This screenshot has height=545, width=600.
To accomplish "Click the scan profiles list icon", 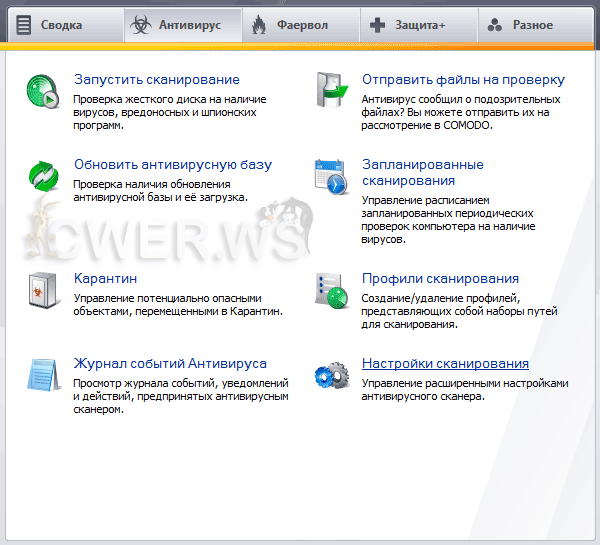I will point(331,290).
